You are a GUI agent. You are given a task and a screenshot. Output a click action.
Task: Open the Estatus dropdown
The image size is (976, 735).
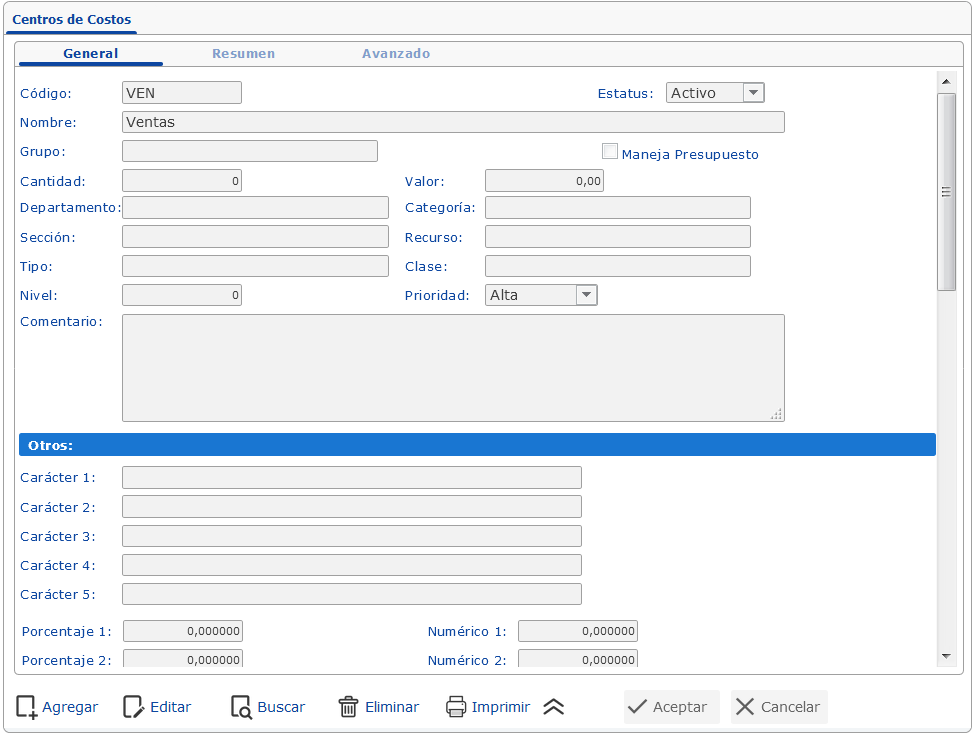point(754,93)
